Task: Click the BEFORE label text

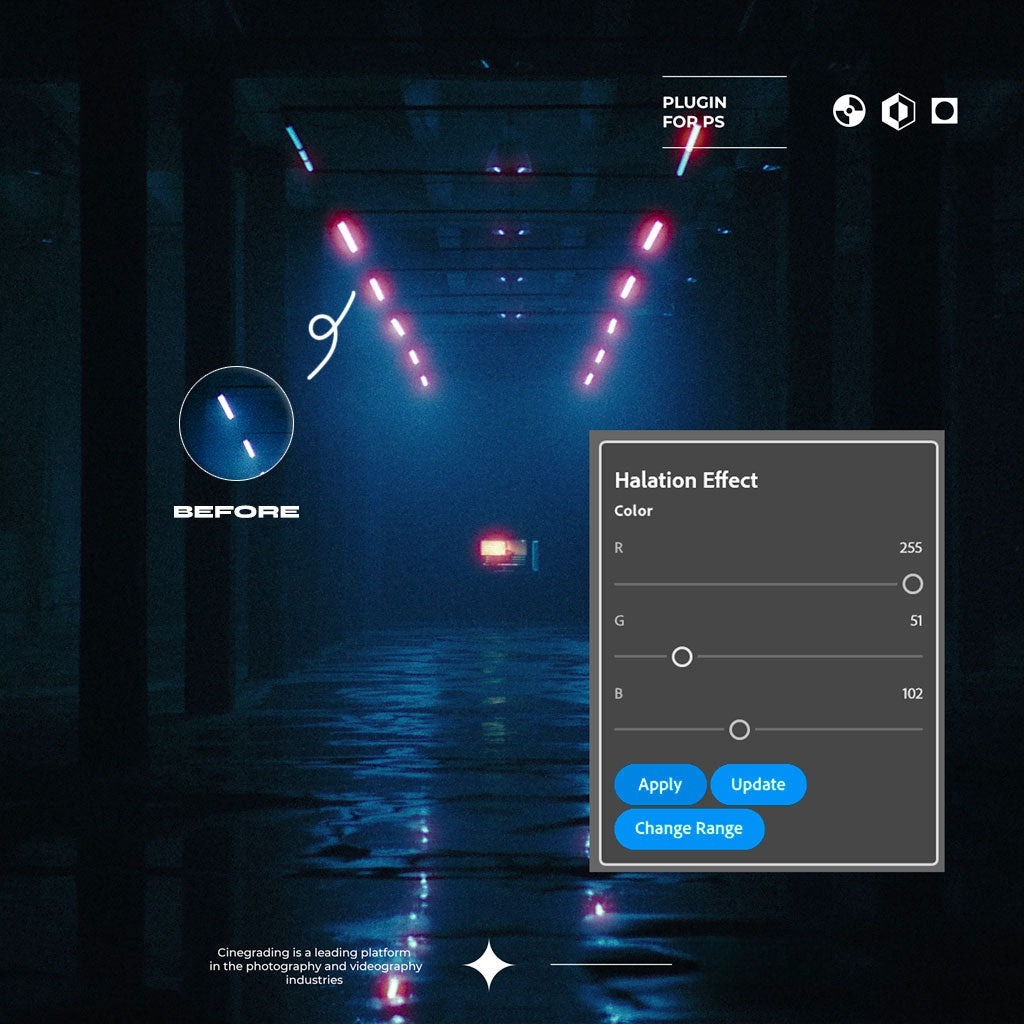Action: click(x=237, y=511)
